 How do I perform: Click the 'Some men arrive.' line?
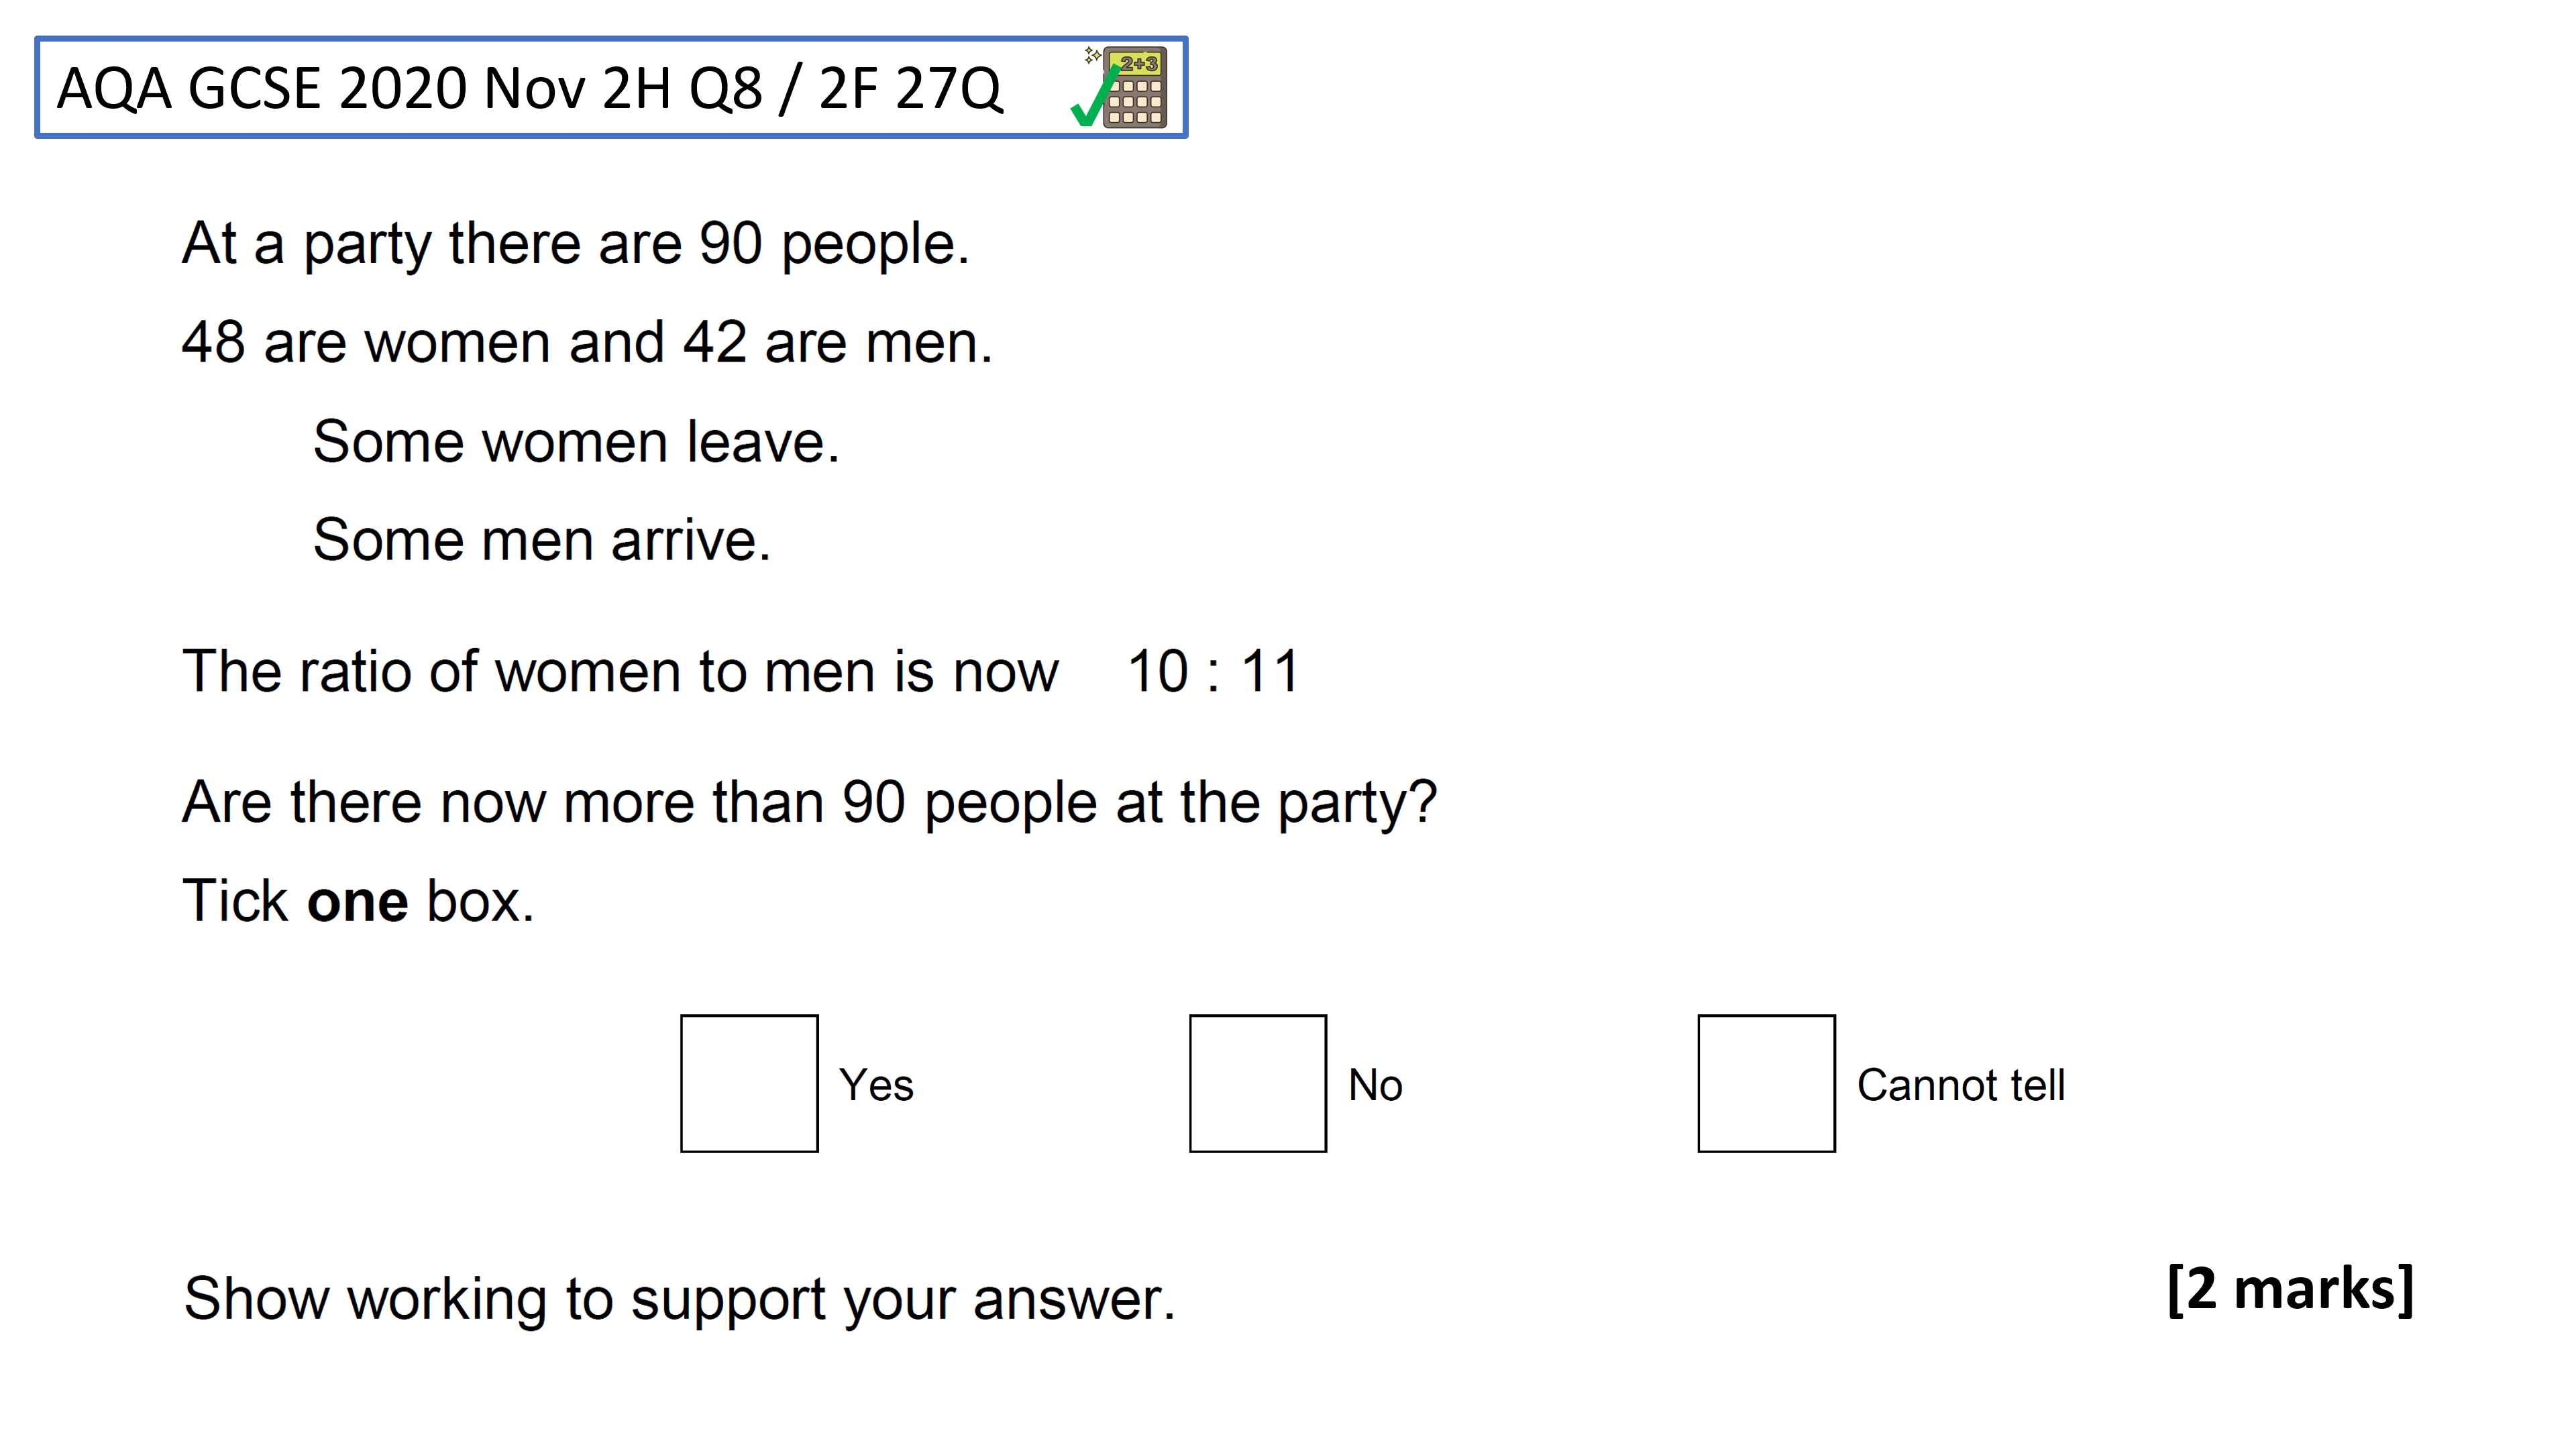pos(542,541)
